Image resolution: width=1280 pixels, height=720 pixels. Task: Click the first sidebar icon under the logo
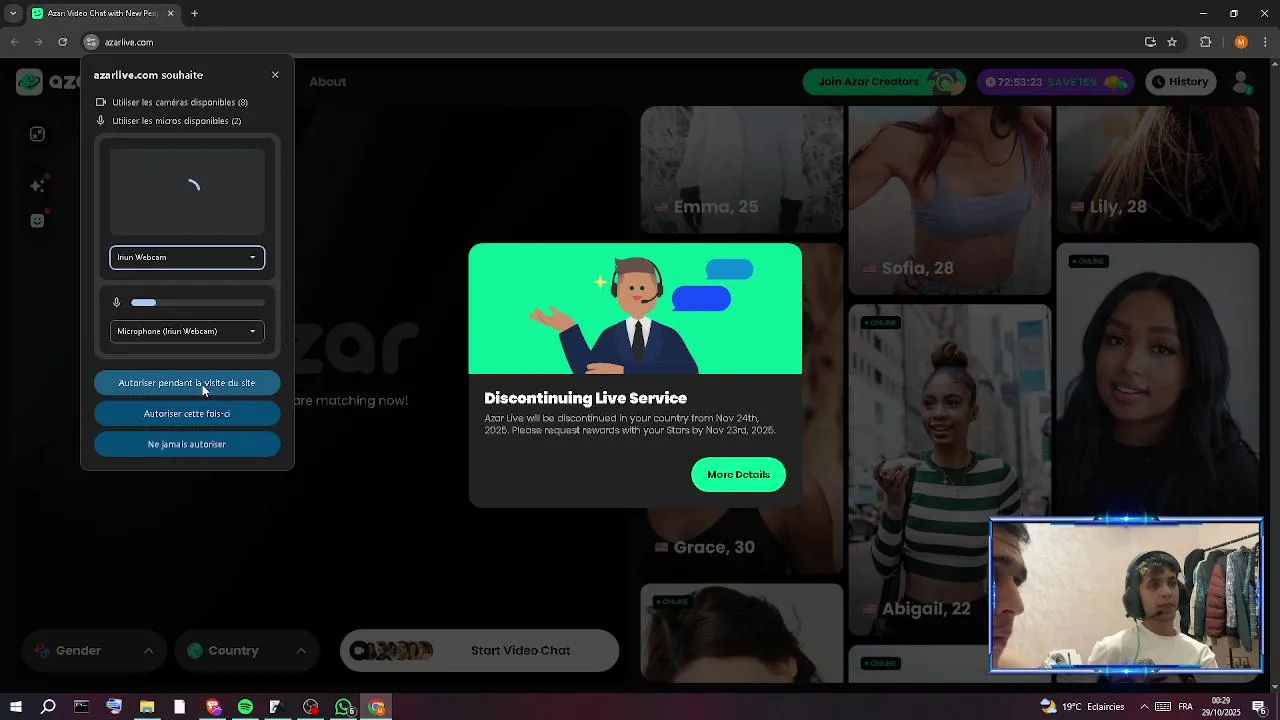click(x=37, y=134)
